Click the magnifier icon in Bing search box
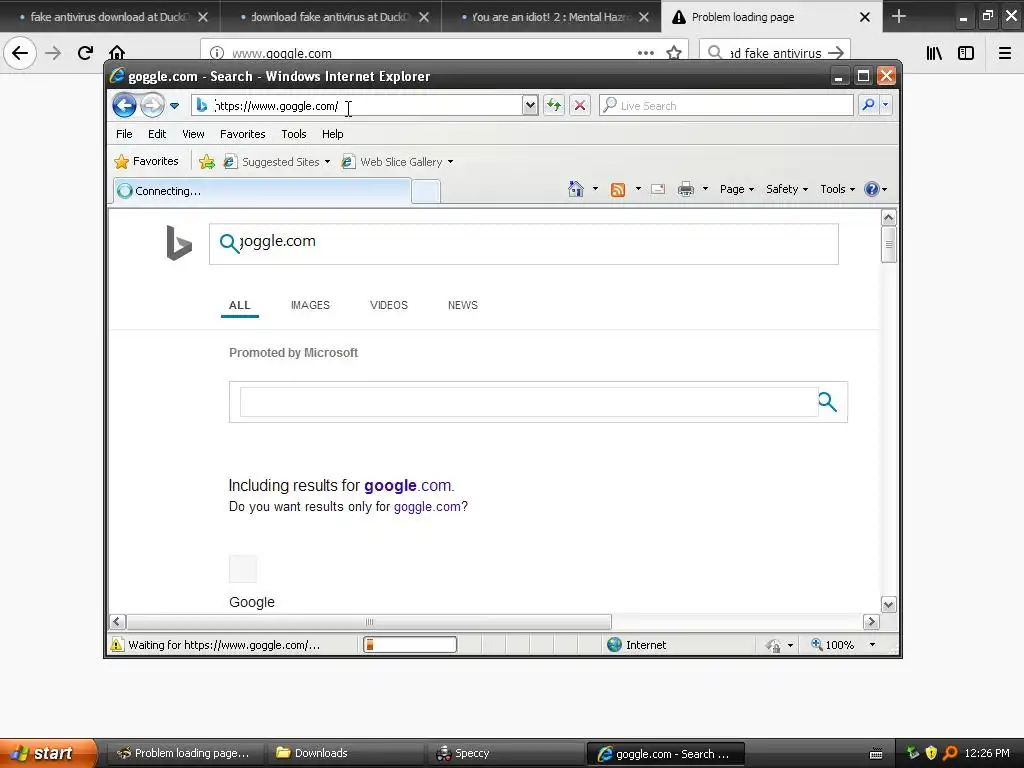1024x768 pixels. (229, 243)
